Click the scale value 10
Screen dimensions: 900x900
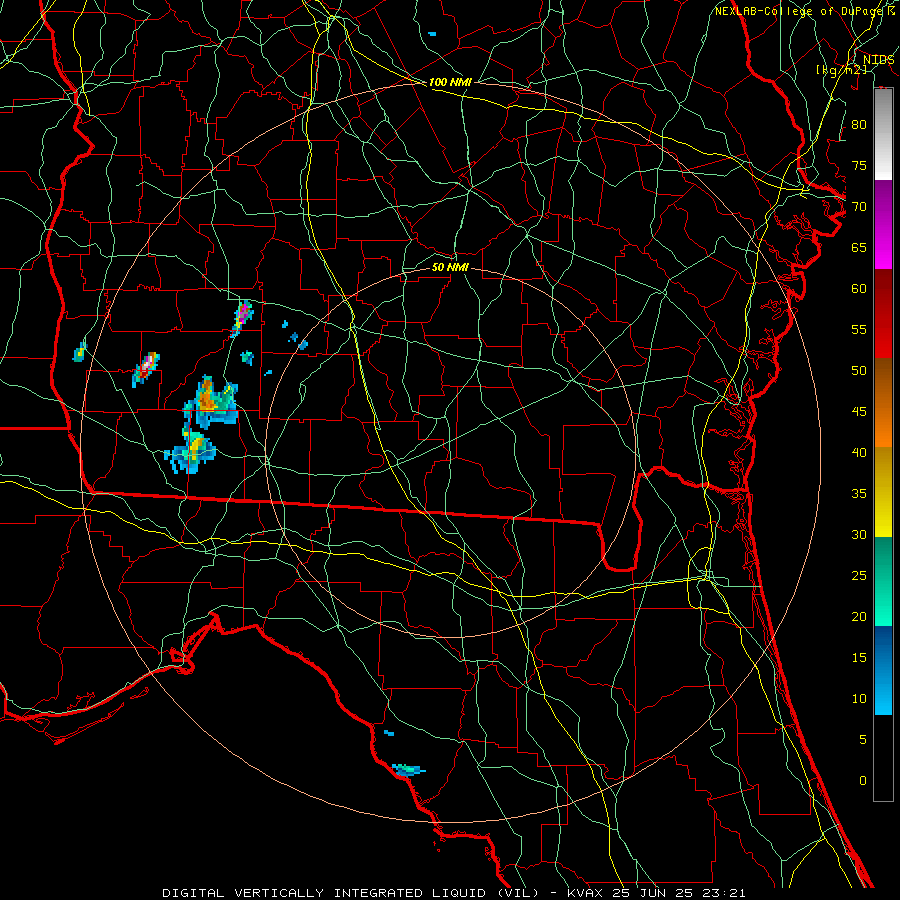coord(859,699)
